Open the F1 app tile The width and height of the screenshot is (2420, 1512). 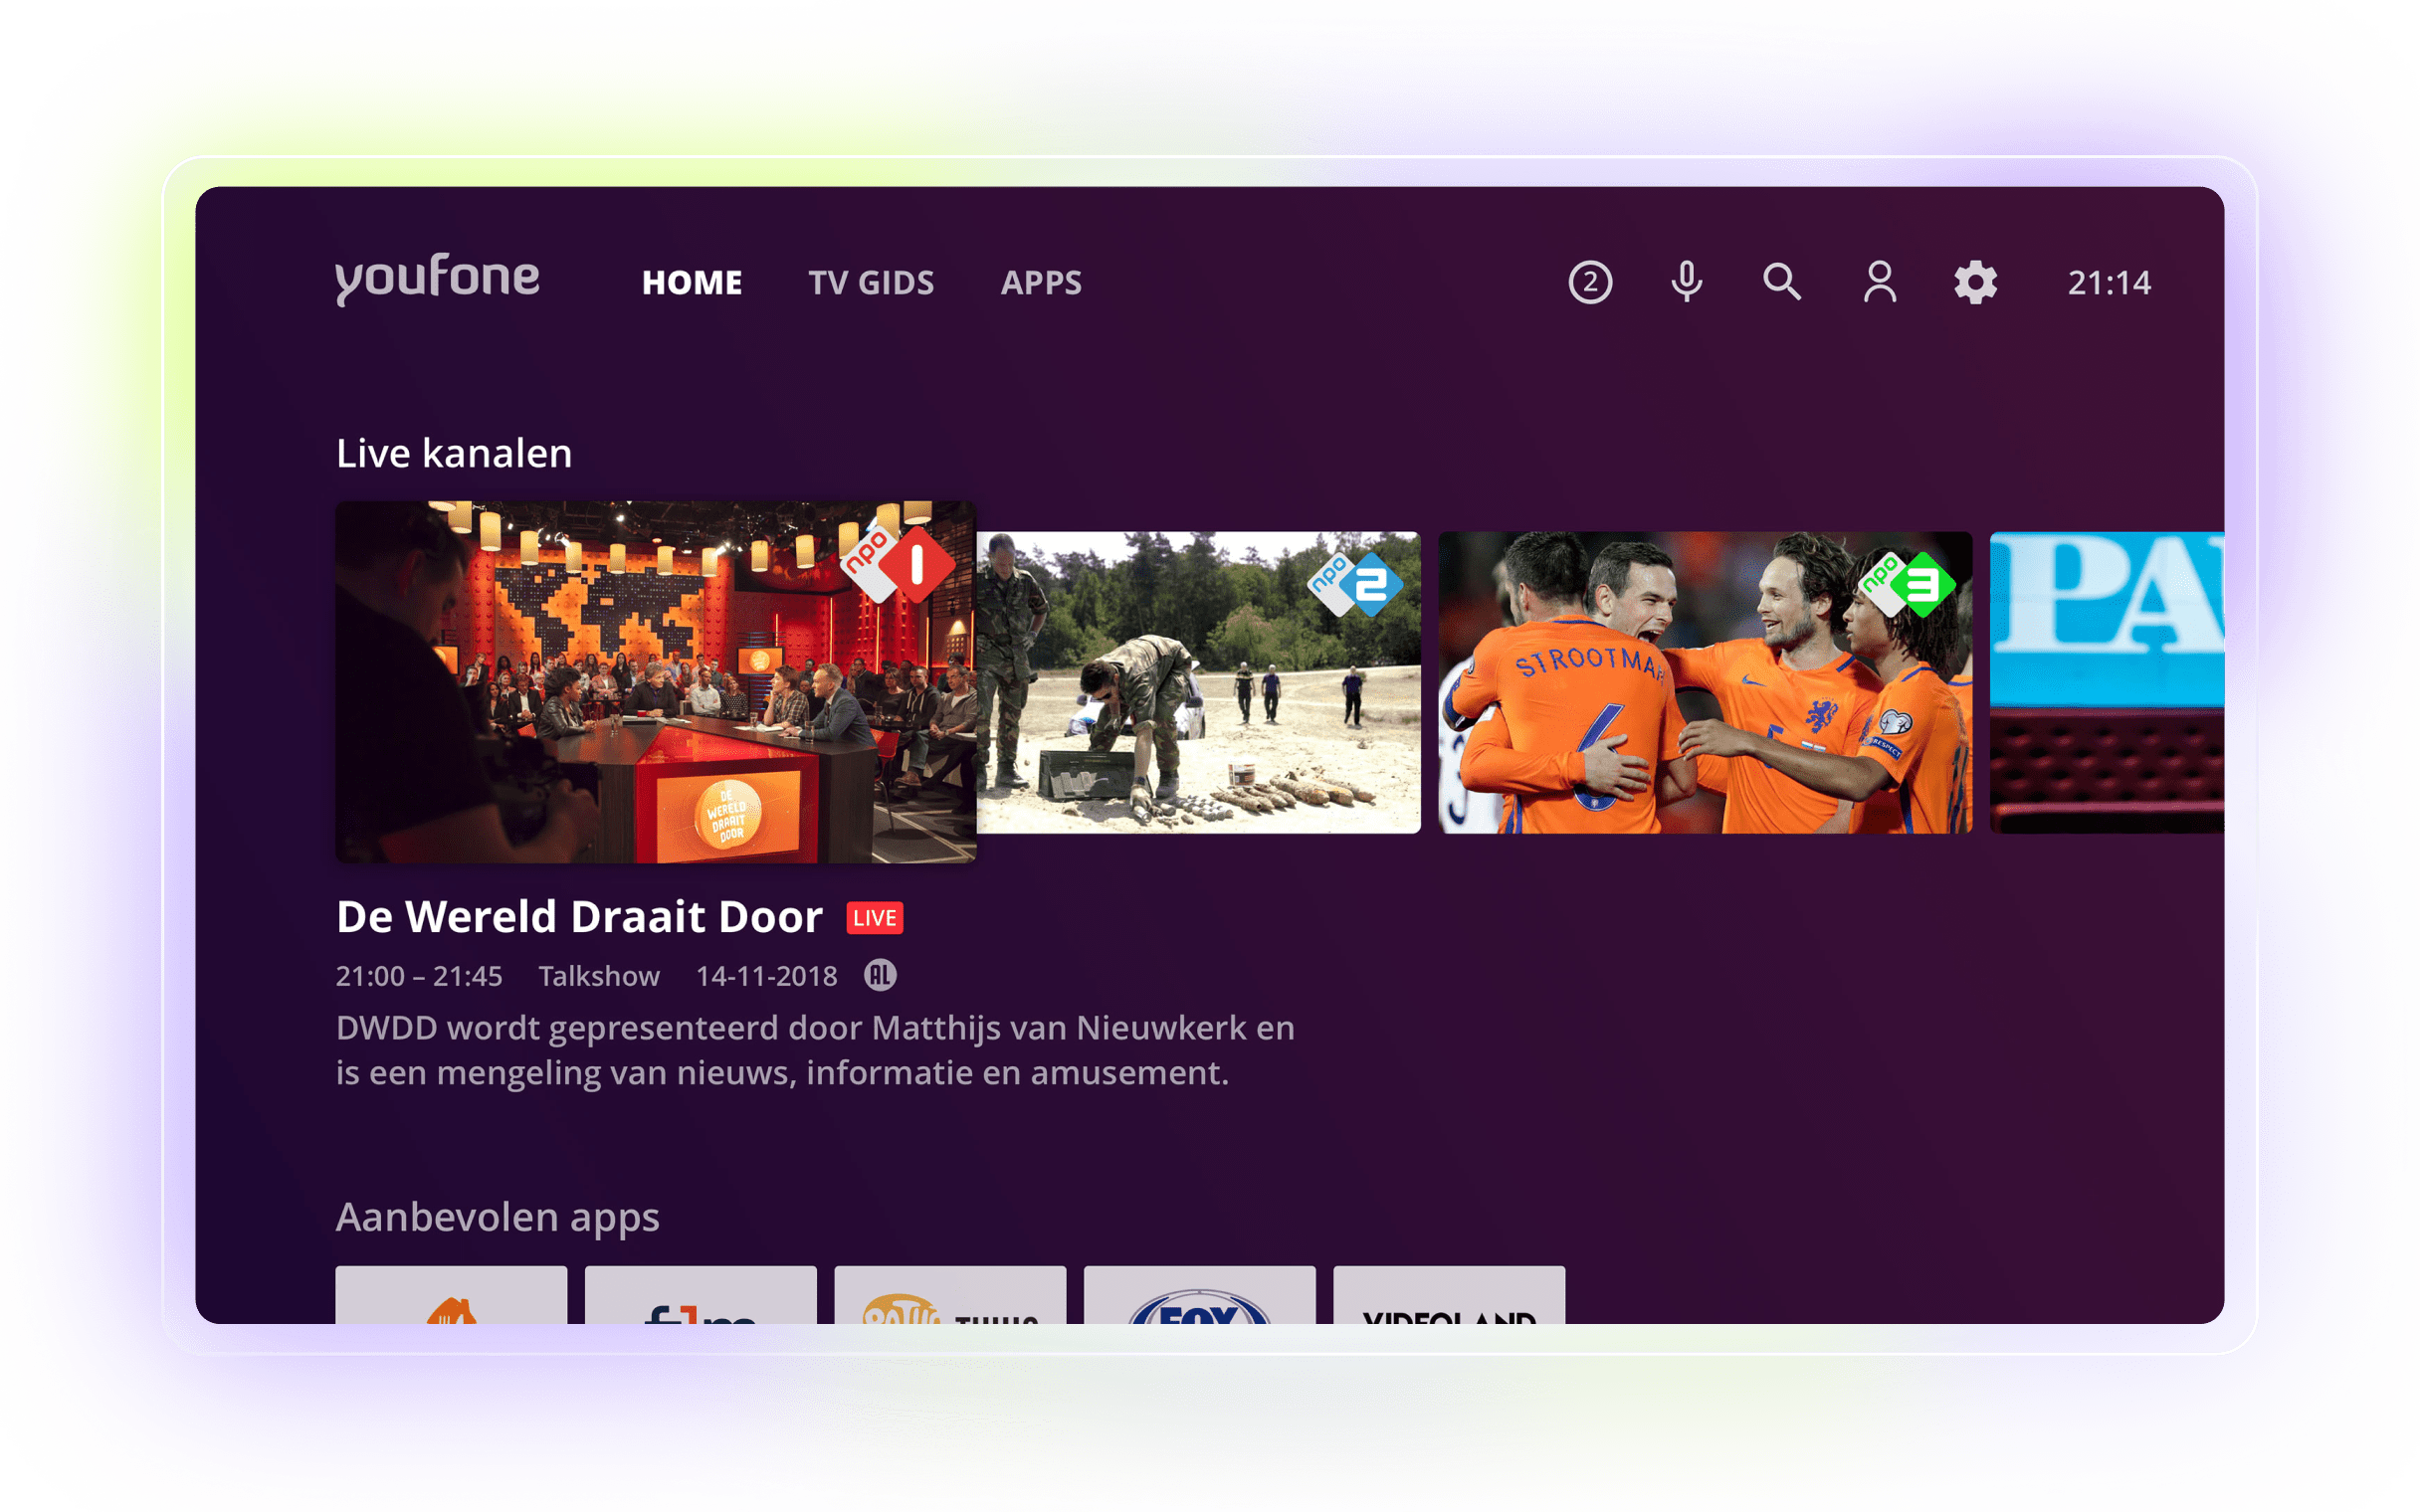click(701, 1295)
